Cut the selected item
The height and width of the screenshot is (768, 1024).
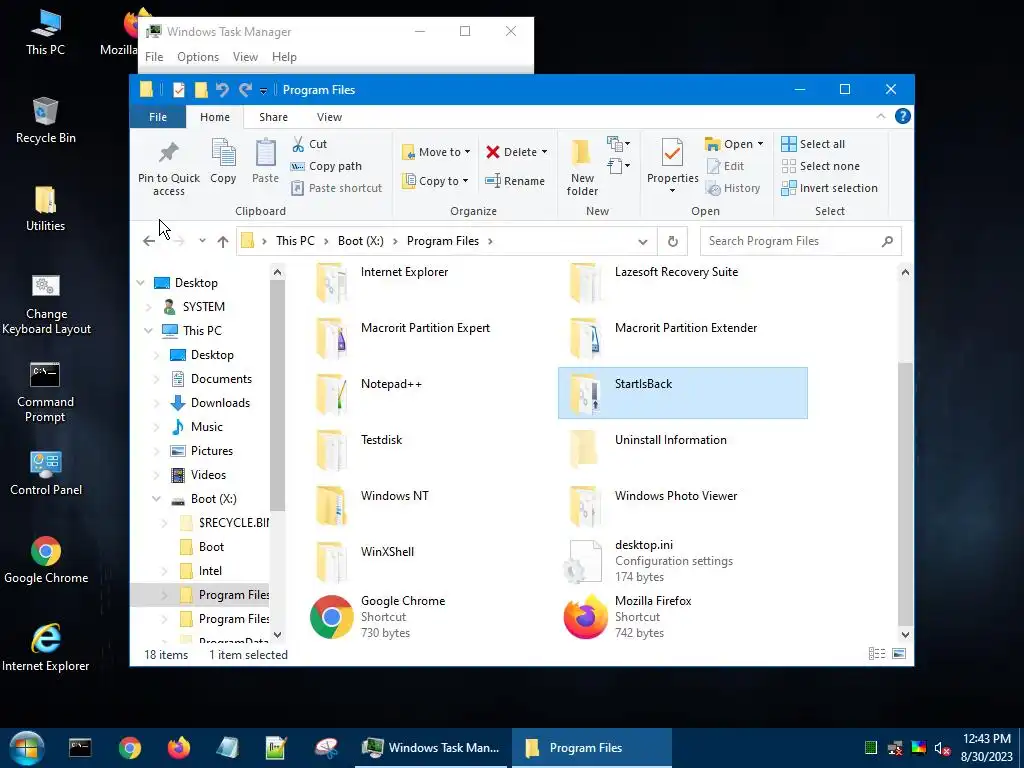point(310,144)
